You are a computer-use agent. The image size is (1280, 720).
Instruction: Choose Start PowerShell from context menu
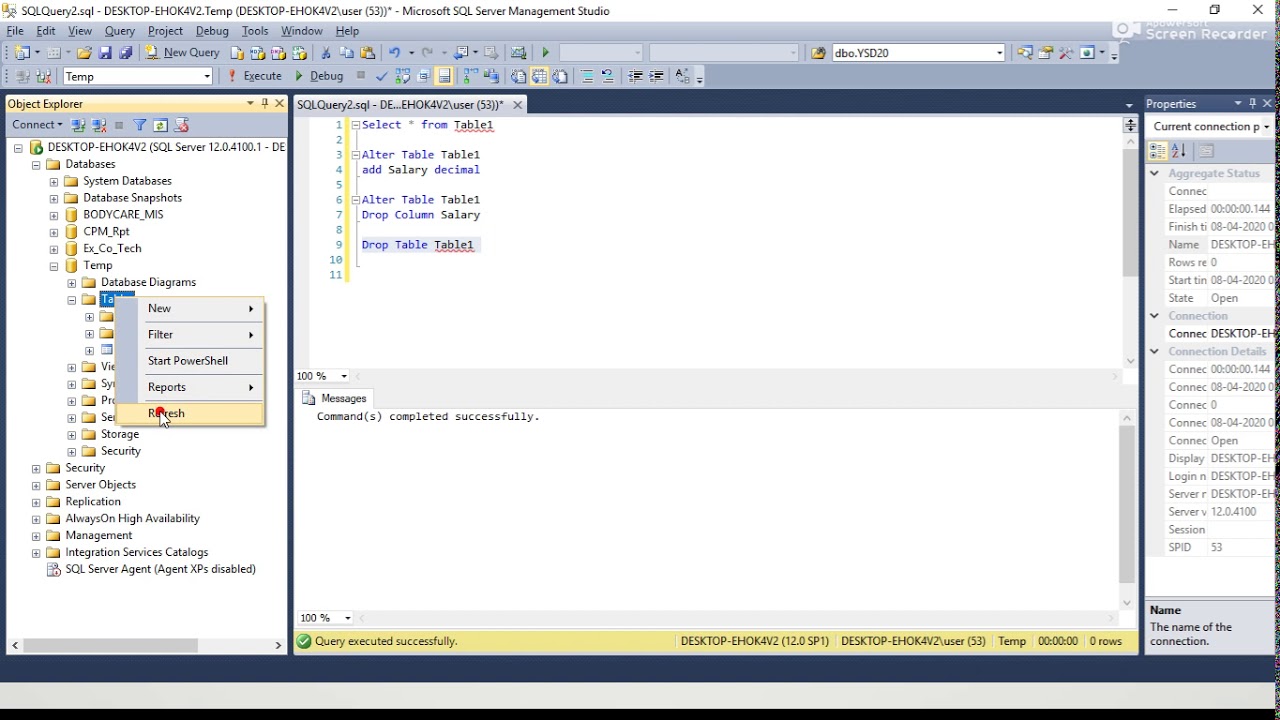(190, 360)
